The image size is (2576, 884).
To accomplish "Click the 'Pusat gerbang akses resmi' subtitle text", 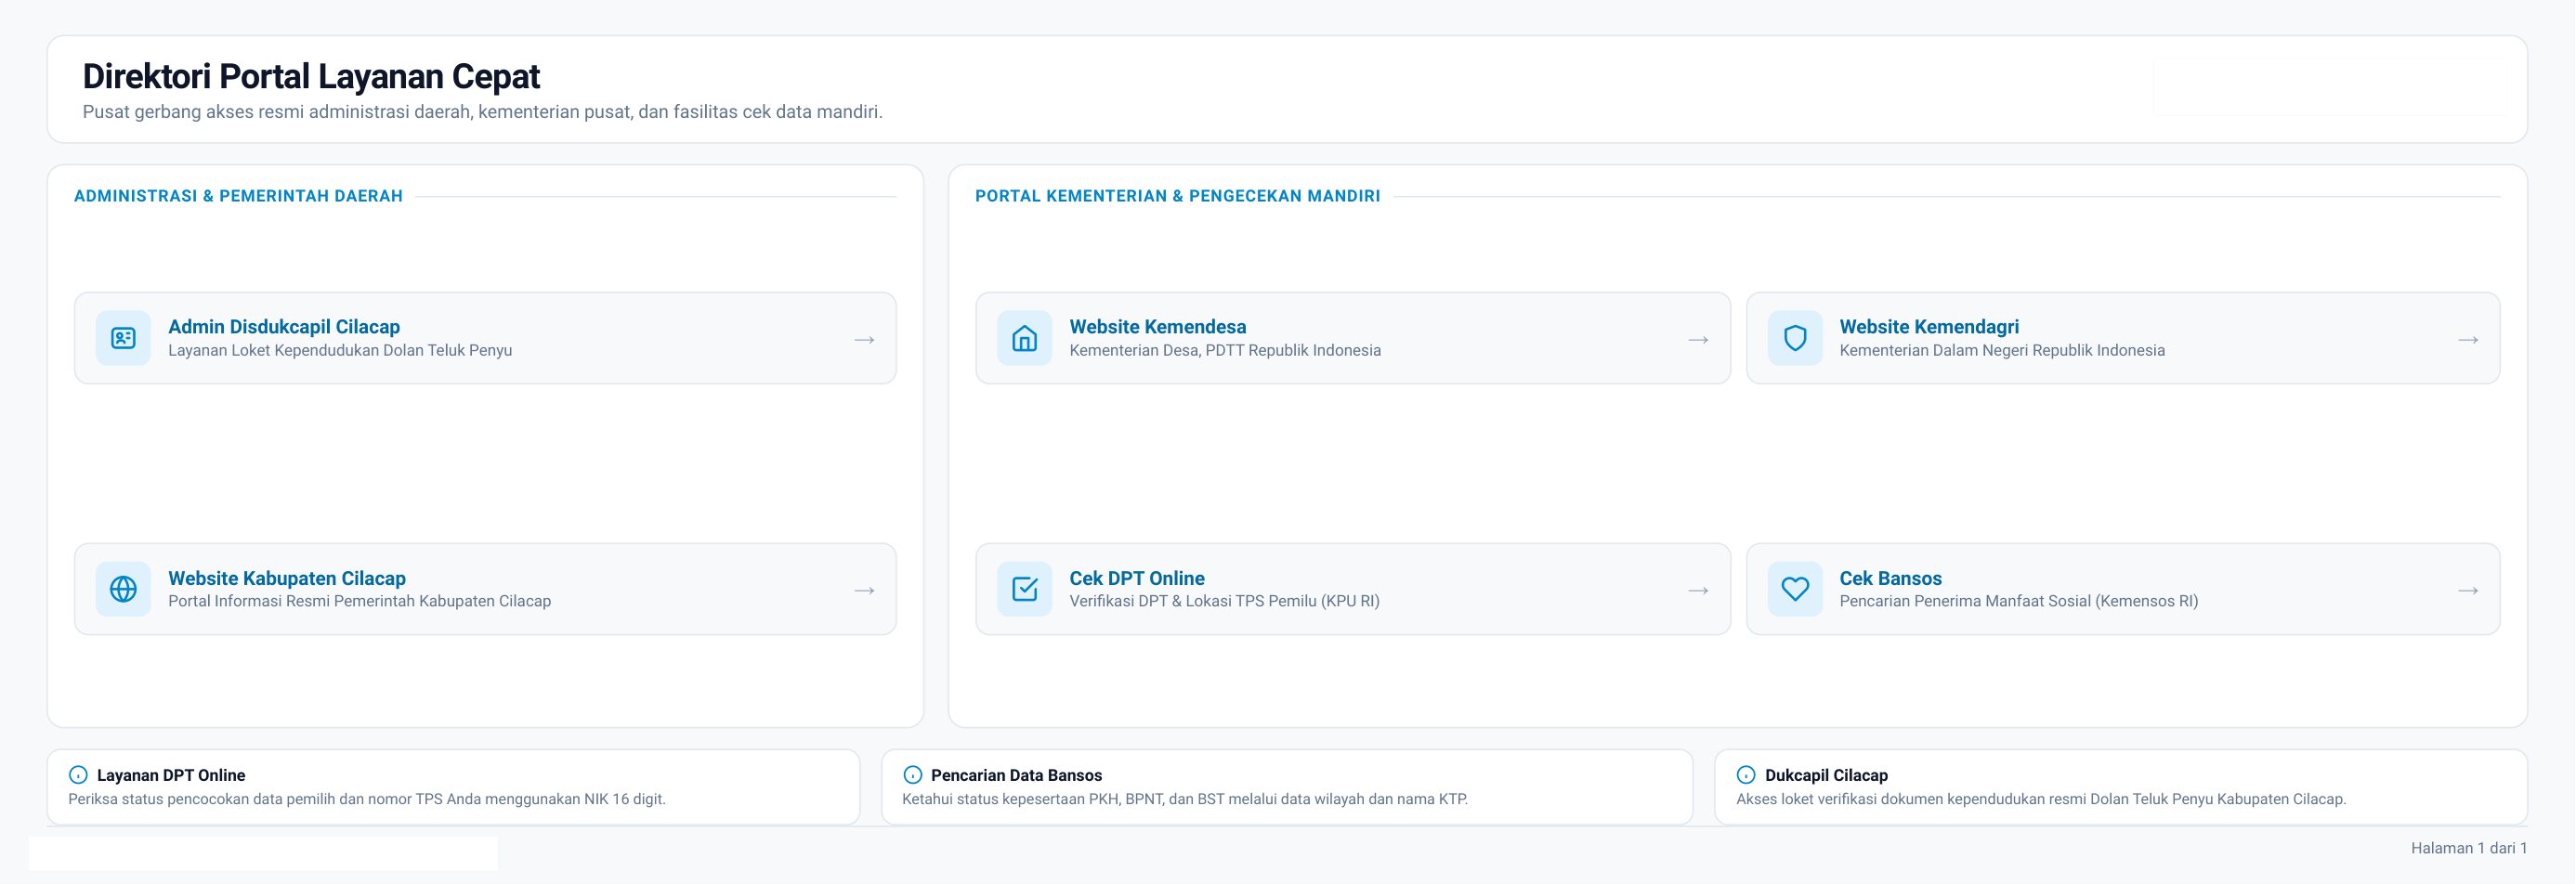I will [482, 112].
